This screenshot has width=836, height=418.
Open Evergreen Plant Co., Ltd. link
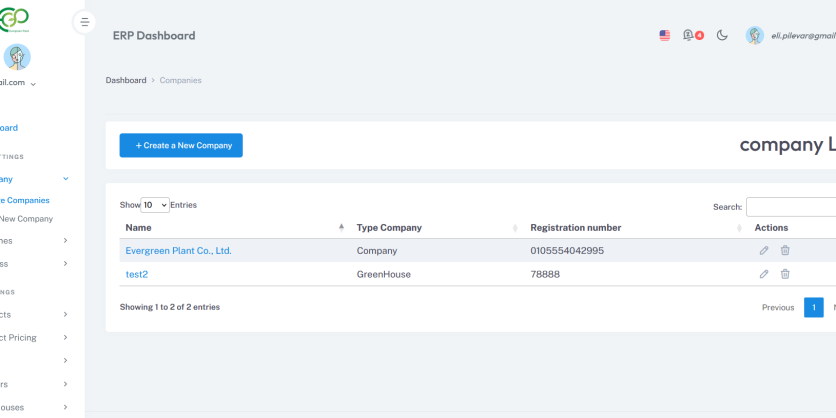click(178, 251)
